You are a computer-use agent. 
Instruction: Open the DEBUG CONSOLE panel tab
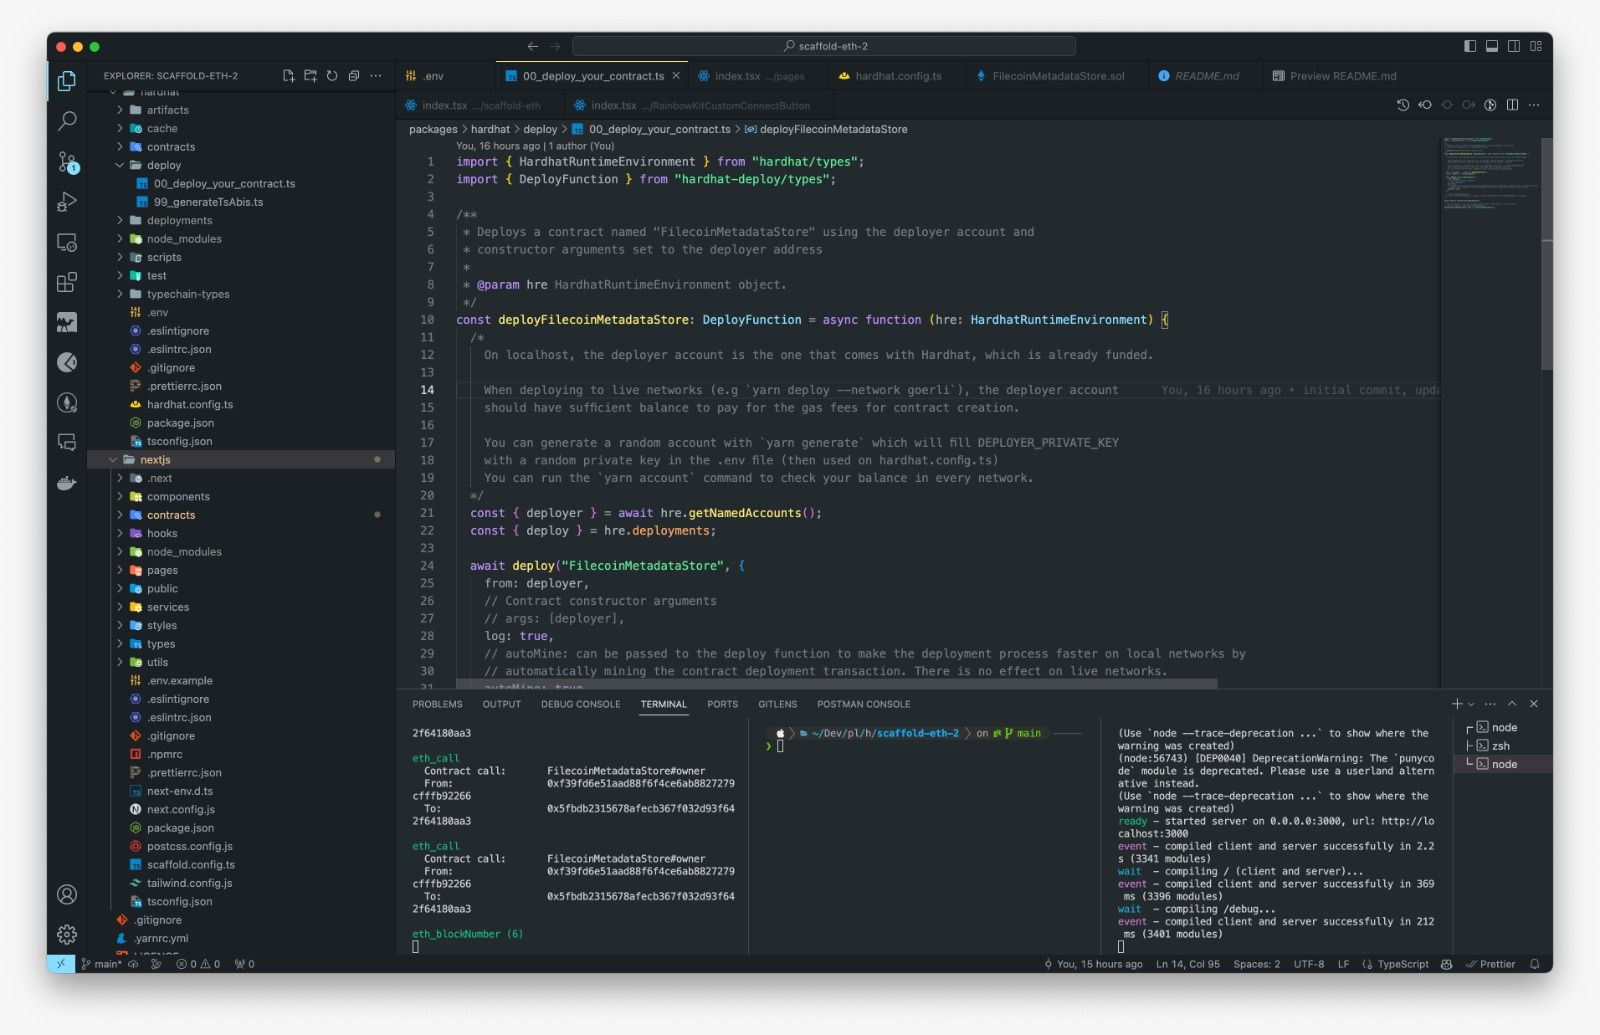(580, 704)
